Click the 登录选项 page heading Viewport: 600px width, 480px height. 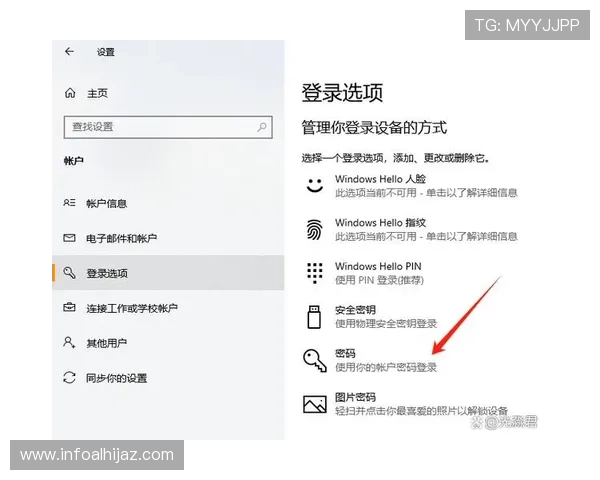coord(342,93)
